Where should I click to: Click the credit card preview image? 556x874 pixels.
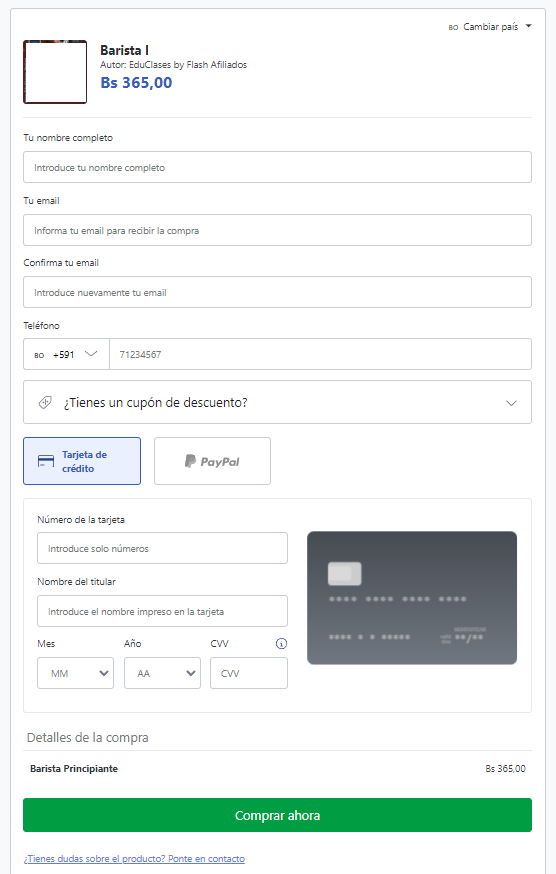pyautogui.click(x=412, y=598)
